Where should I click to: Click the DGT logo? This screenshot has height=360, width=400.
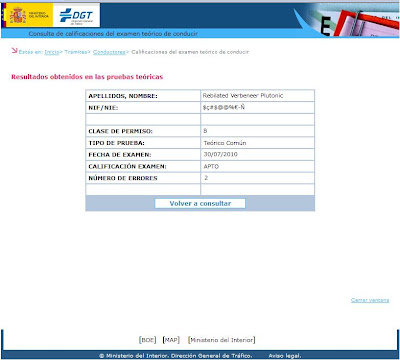pos(76,15)
